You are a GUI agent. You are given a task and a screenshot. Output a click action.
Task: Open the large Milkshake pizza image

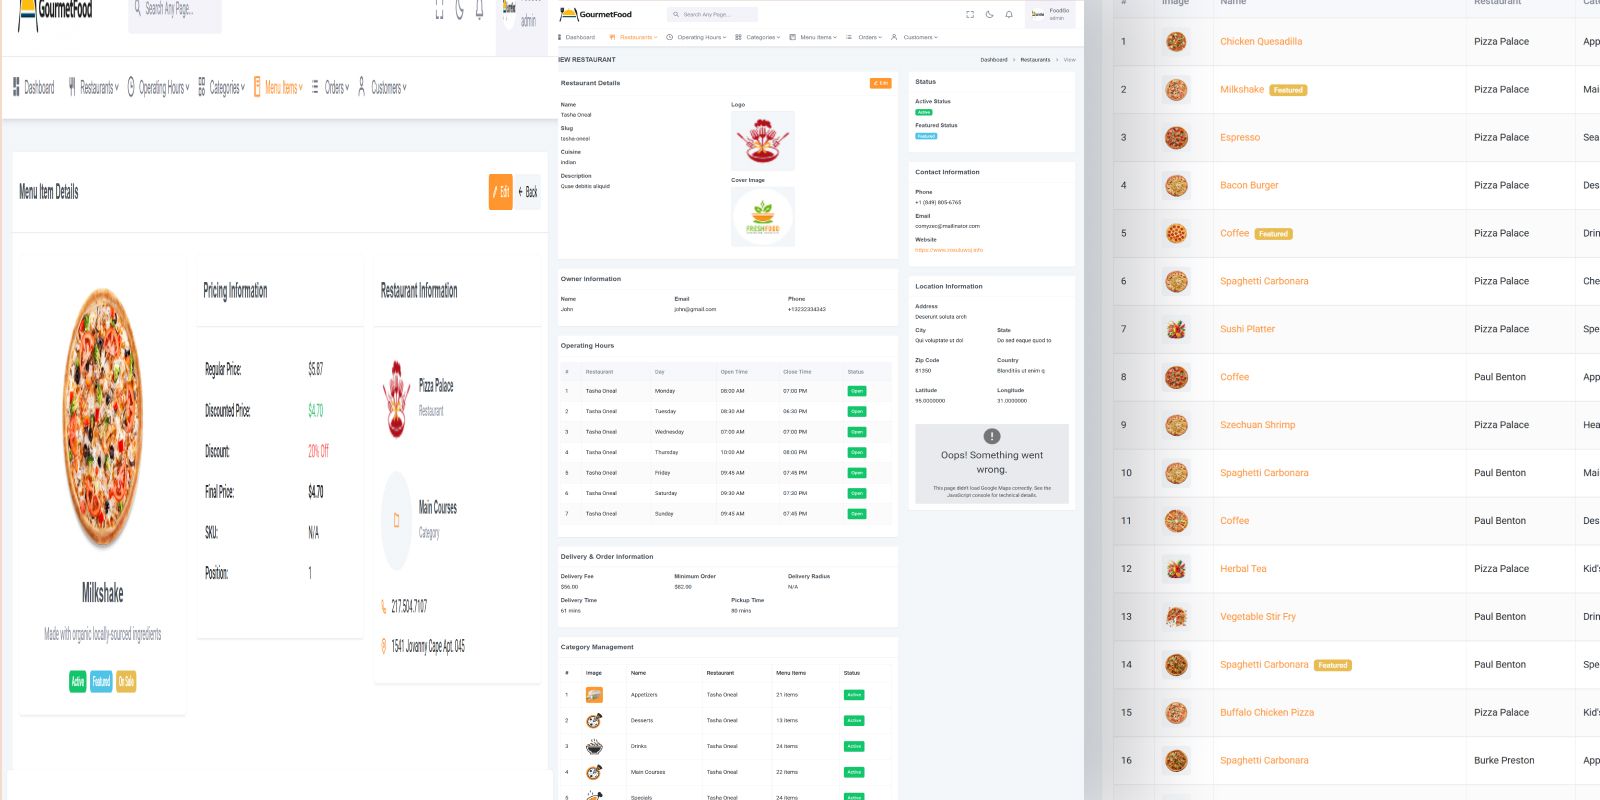coord(102,420)
